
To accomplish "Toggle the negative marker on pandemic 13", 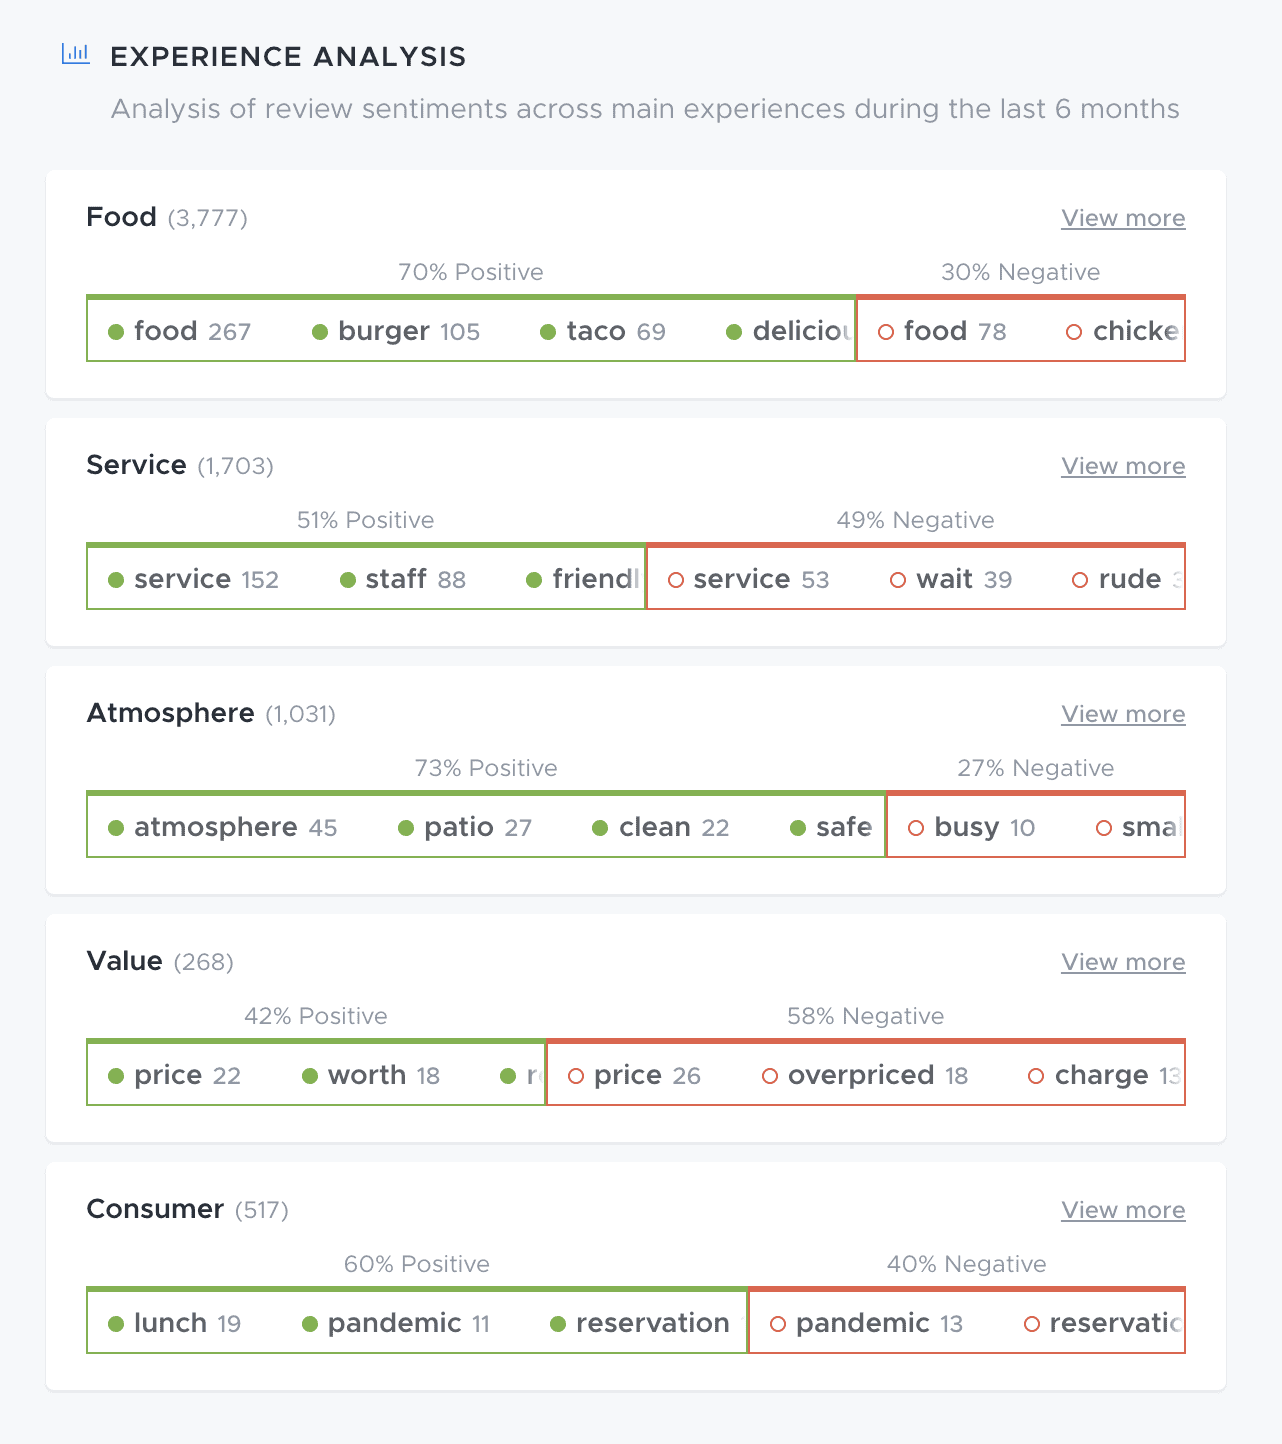I will [777, 1322].
